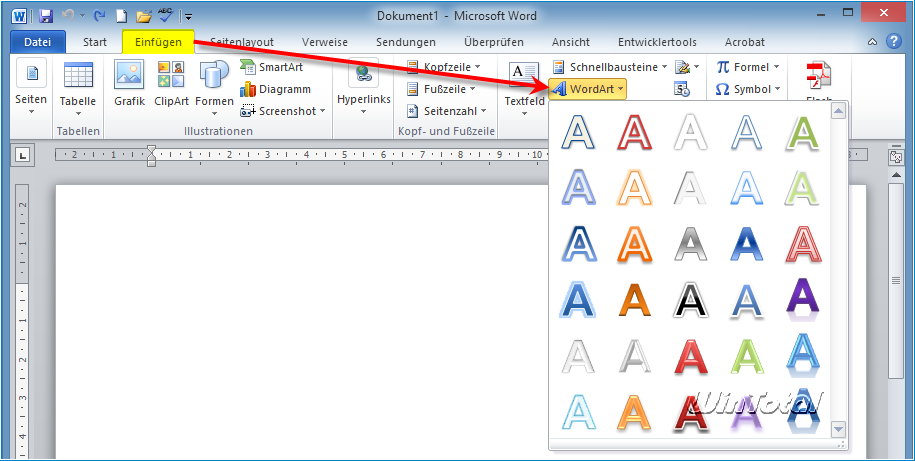Screen dimensions: 915x461
Task: Click WordArt gallery scroll down arrow
Action: (x=839, y=429)
